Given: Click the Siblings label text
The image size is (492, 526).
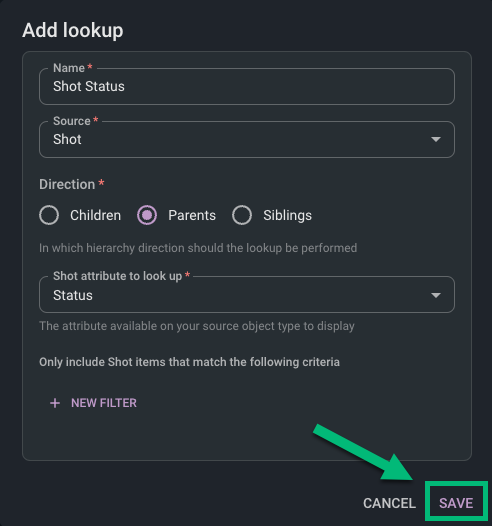Looking at the screenshot, I should (x=287, y=215).
